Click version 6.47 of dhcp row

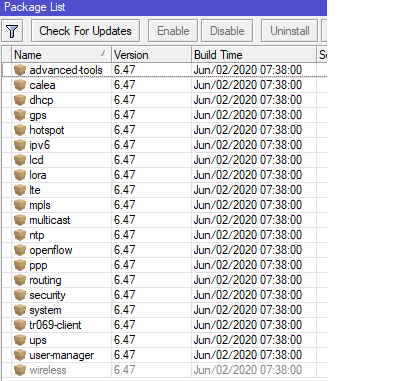click(x=124, y=100)
